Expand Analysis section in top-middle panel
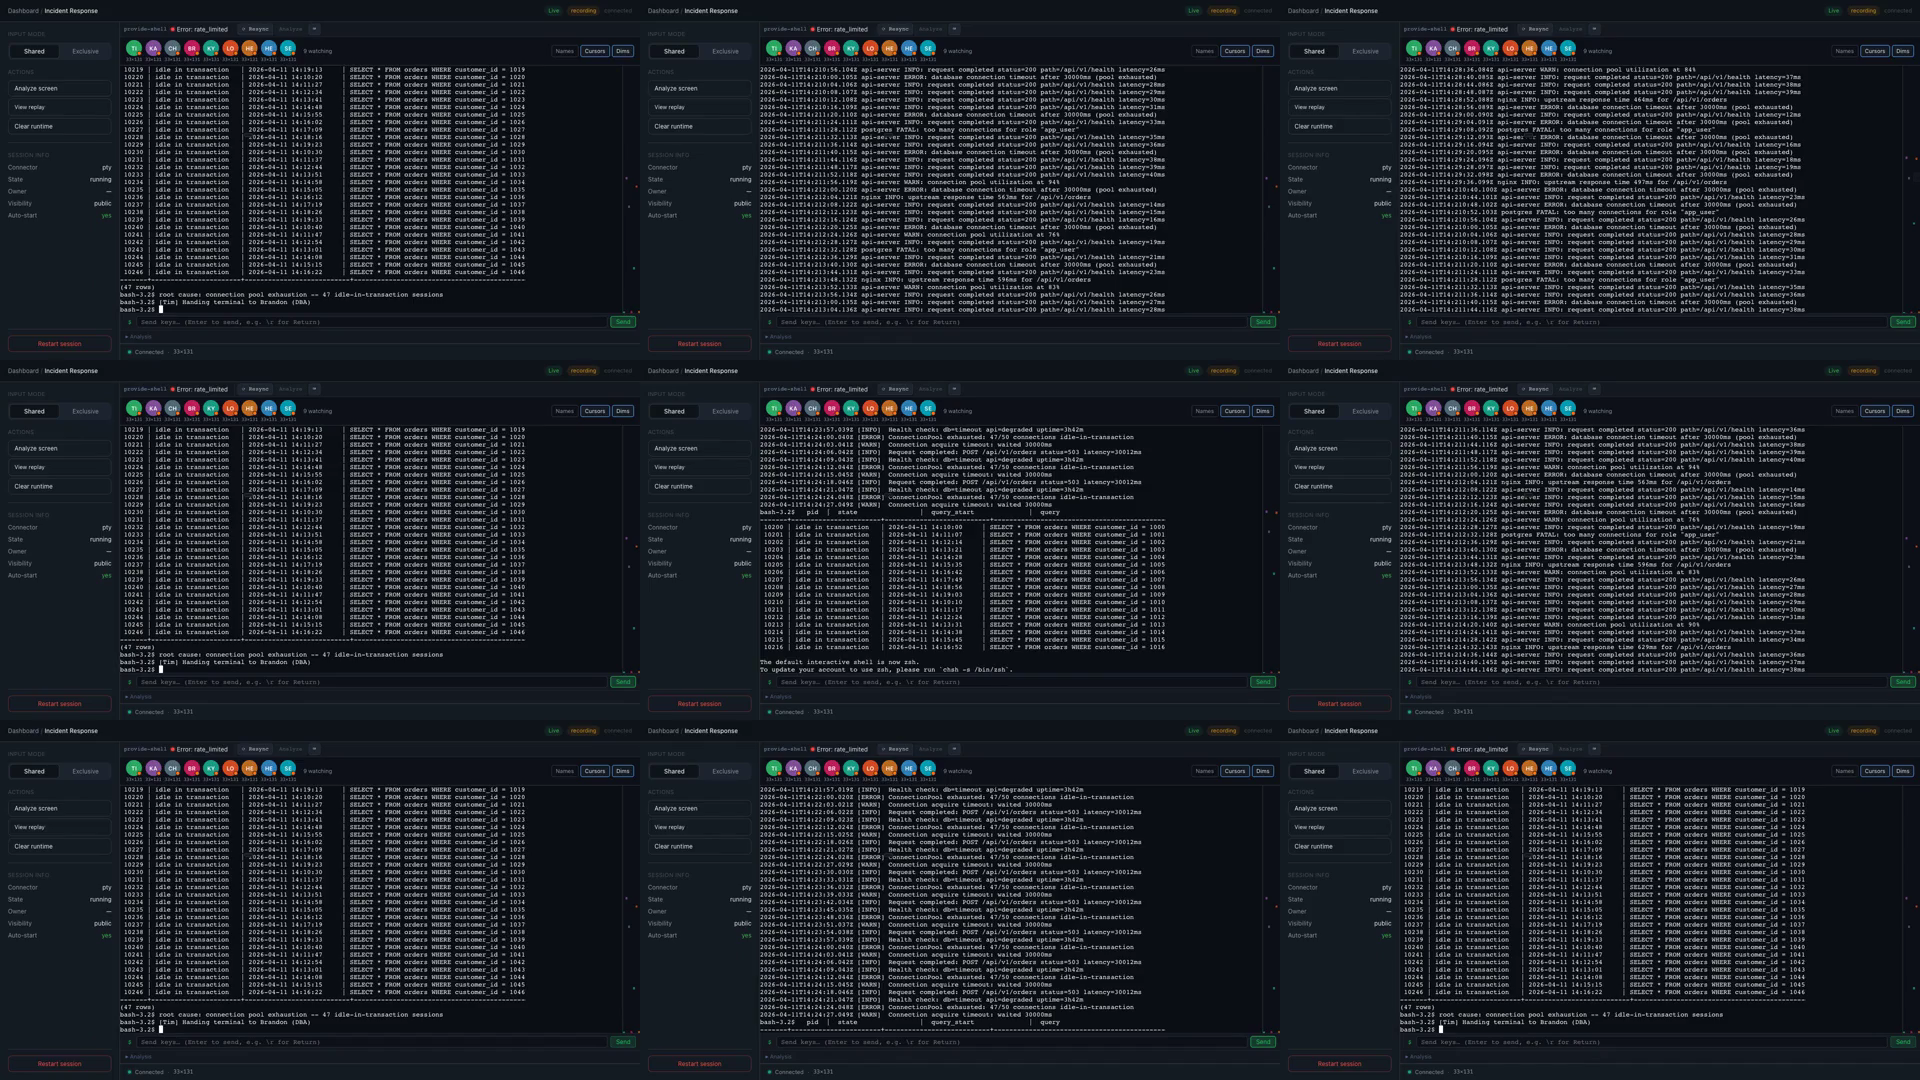Image resolution: width=1920 pixels, height=1080 pixels. (x=779, y=337)
